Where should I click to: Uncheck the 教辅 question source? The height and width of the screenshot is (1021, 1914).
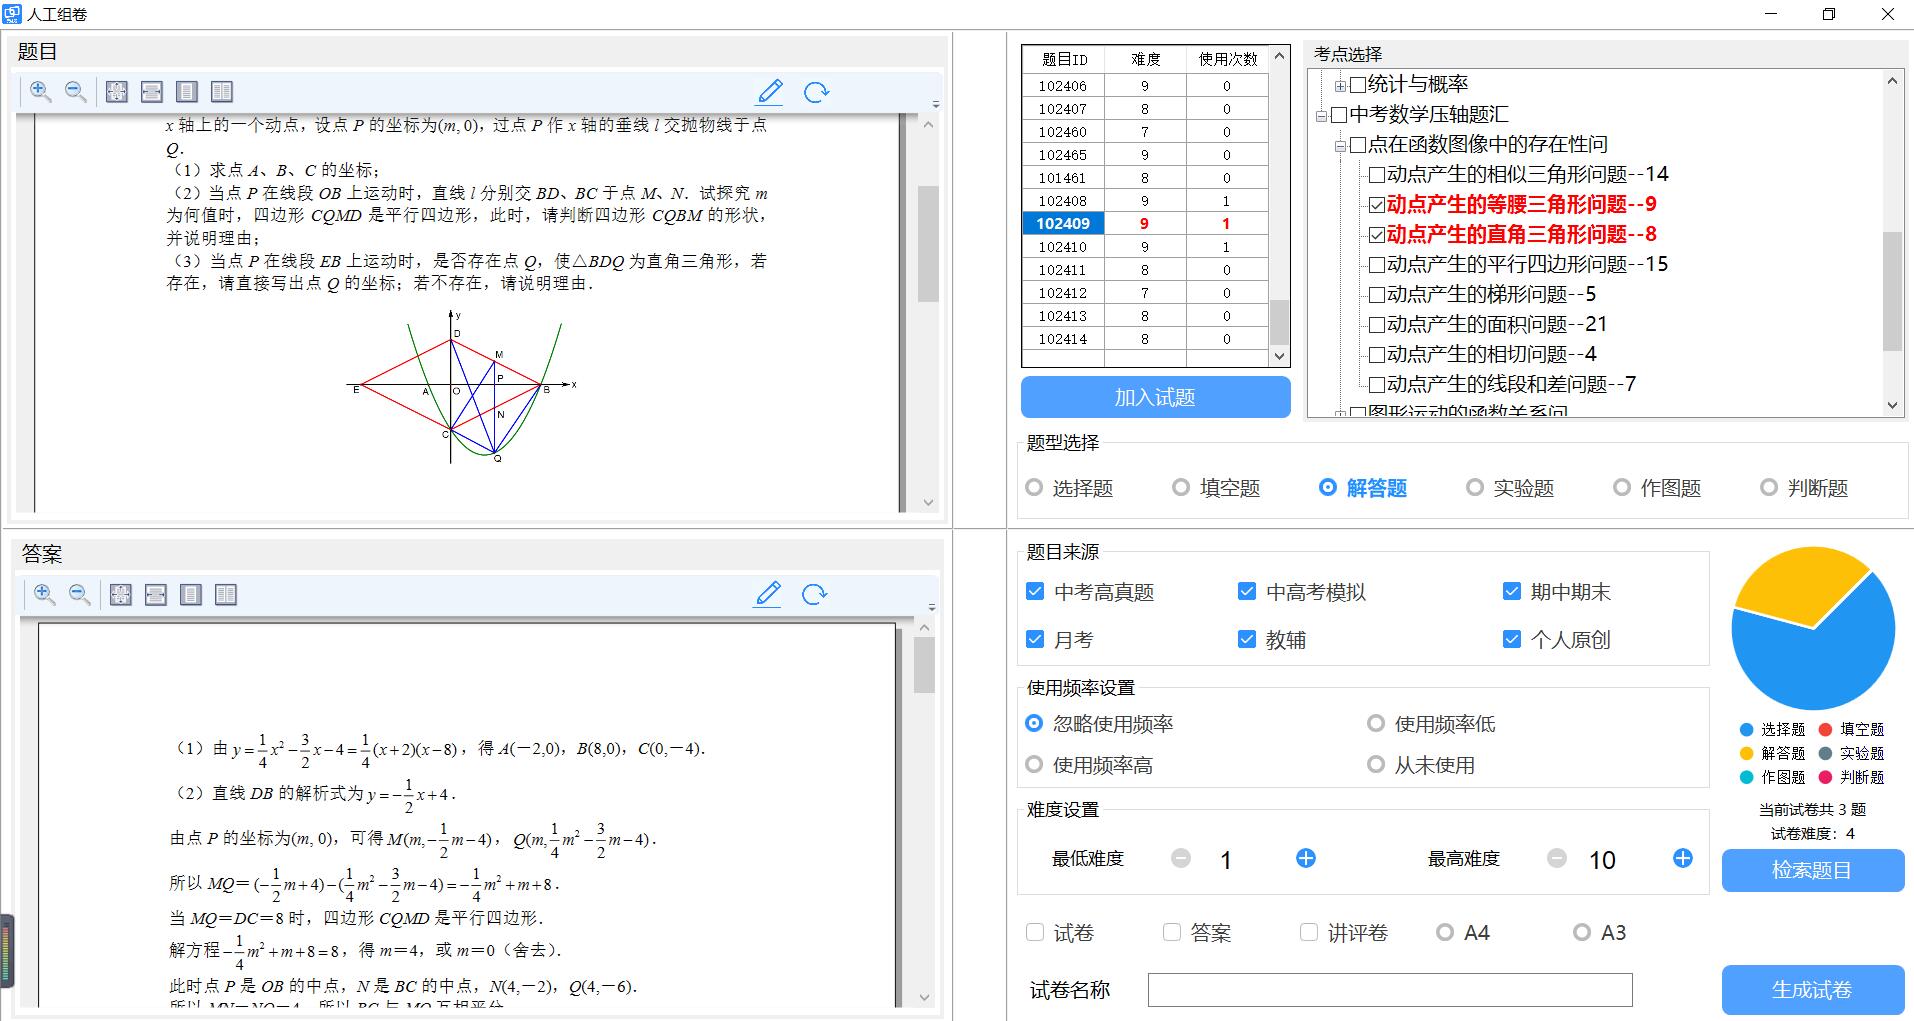click(x=1246, y=639)
